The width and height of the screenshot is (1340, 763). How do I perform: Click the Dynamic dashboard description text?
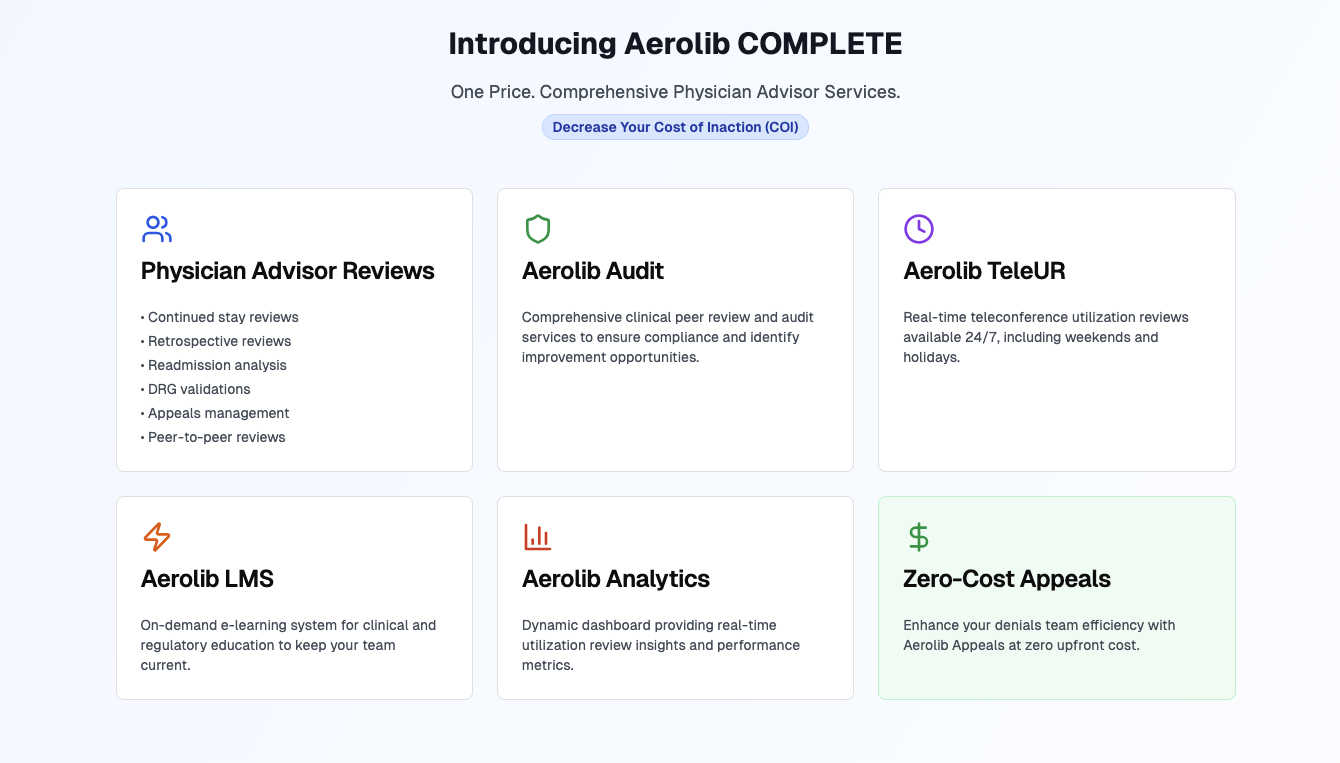click(x=661, y=645)
